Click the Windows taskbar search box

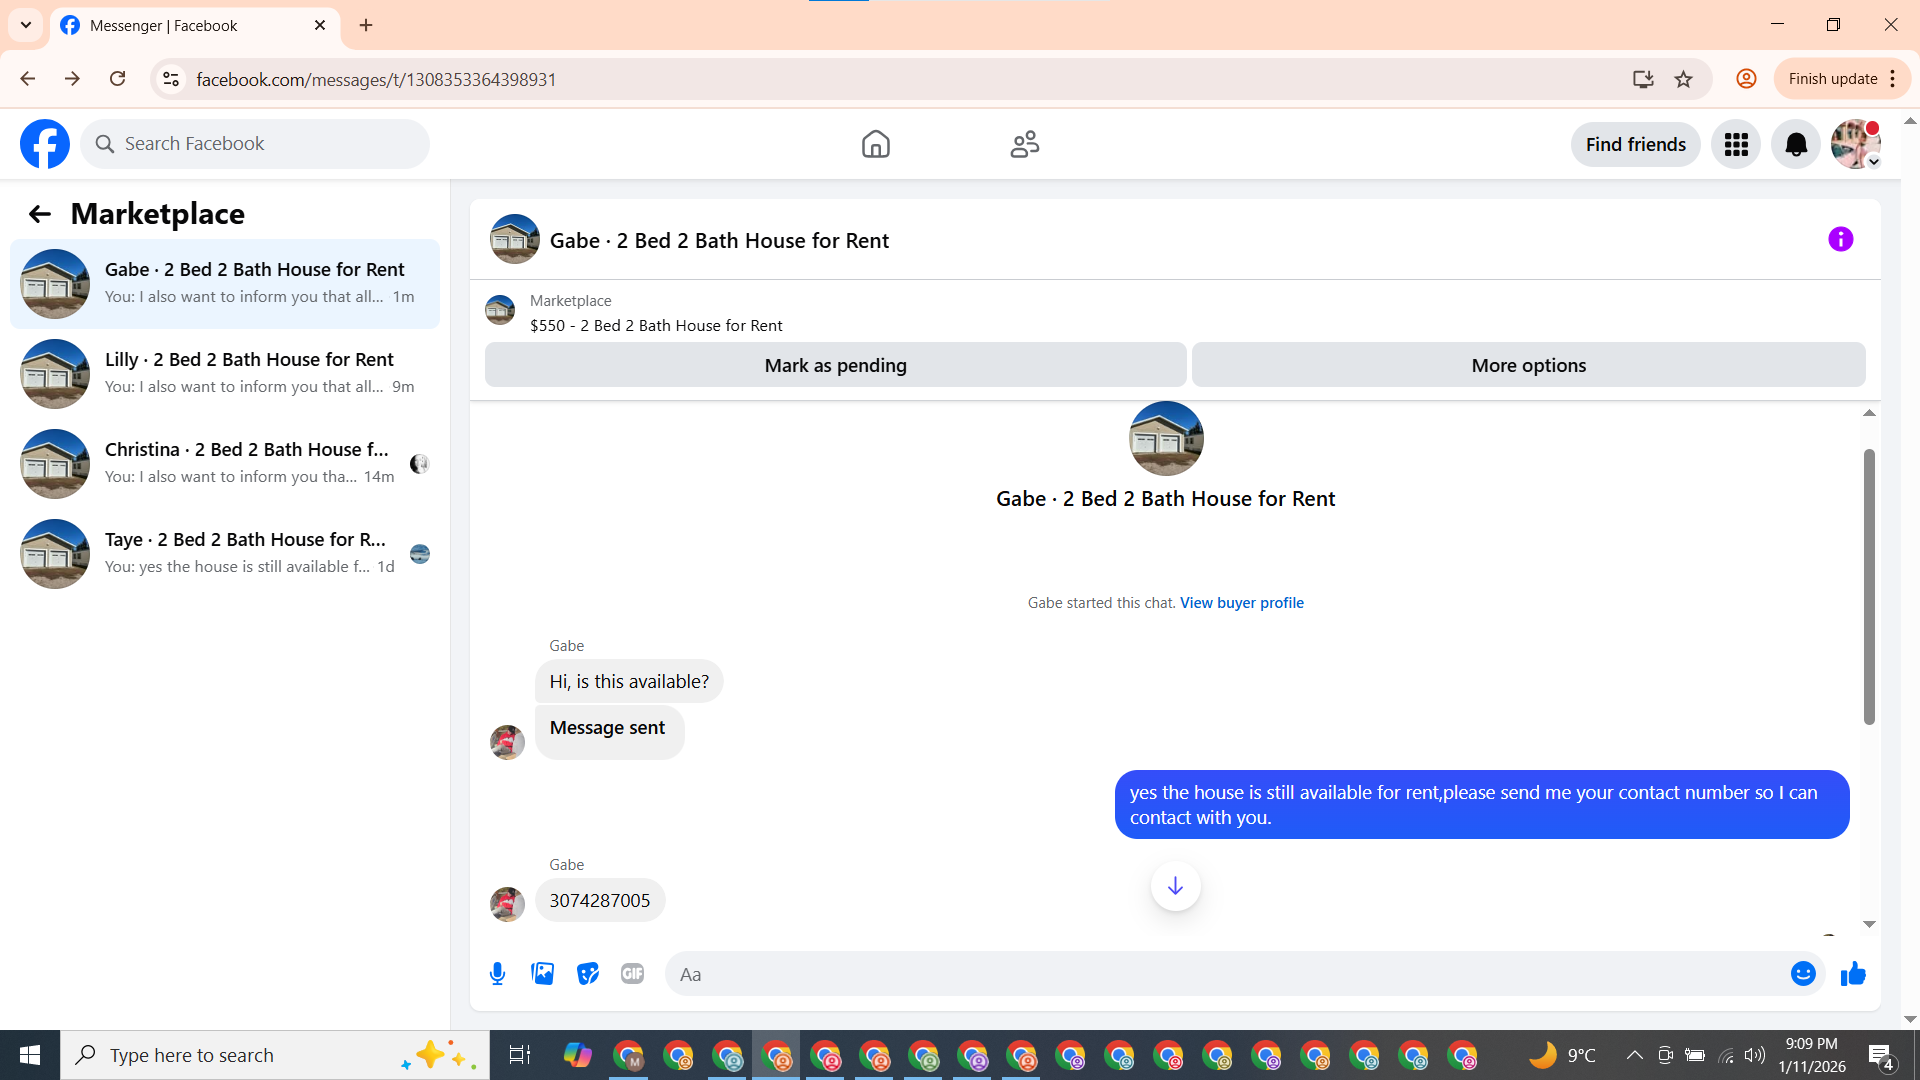coord(275,1055)
